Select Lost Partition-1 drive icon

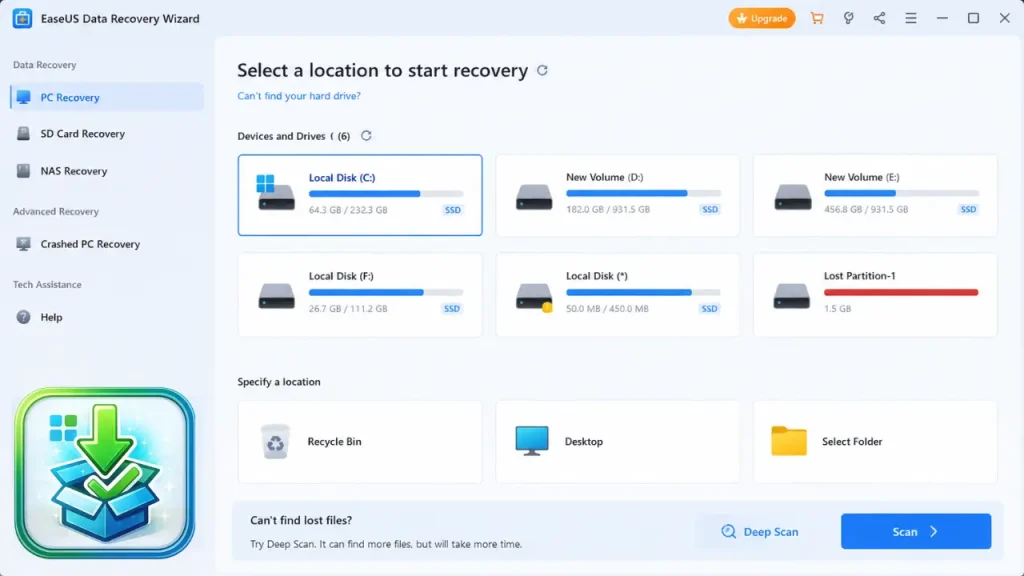[792, 295]
